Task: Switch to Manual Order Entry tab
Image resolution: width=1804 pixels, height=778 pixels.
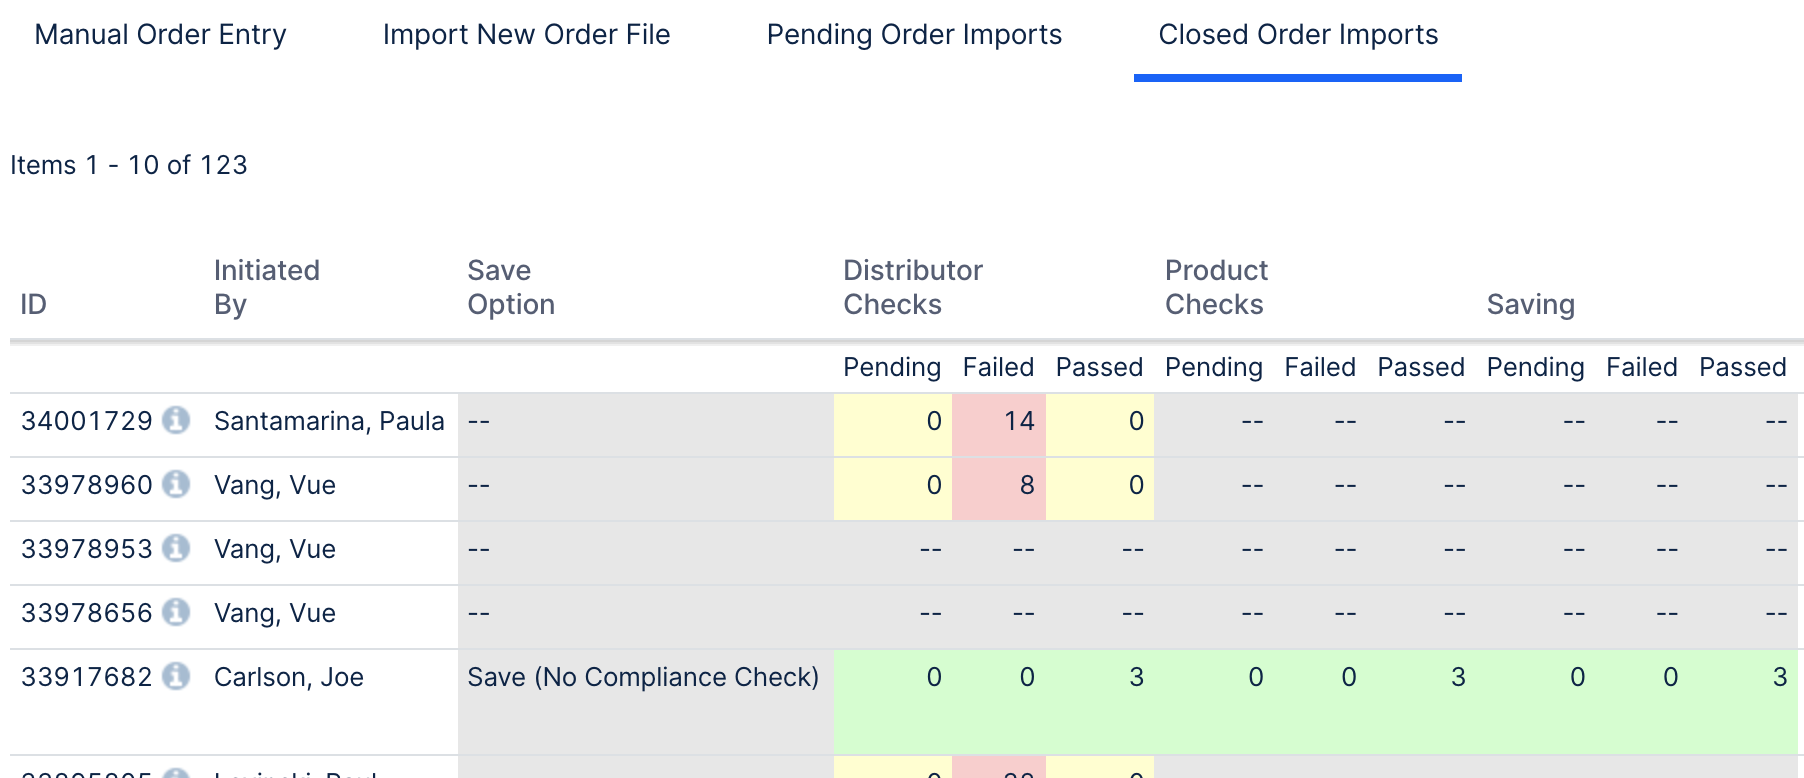Action: tap(160, 35)
